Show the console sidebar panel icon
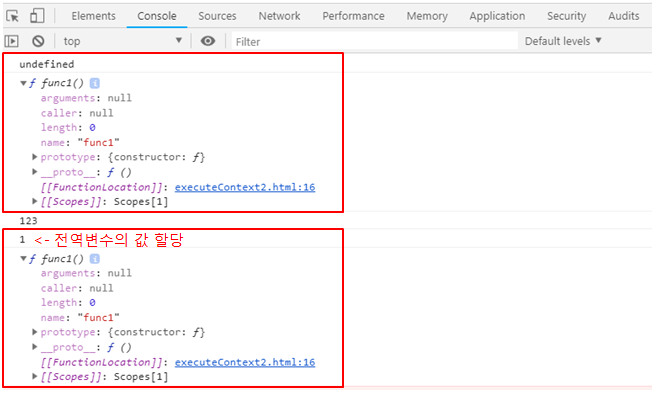 [x=12, y=41]
